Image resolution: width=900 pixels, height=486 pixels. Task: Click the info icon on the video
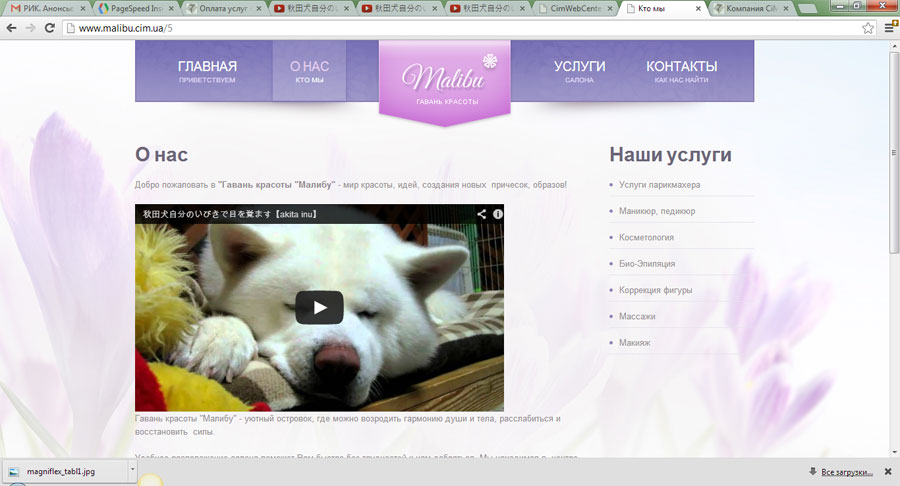point(498,214)
